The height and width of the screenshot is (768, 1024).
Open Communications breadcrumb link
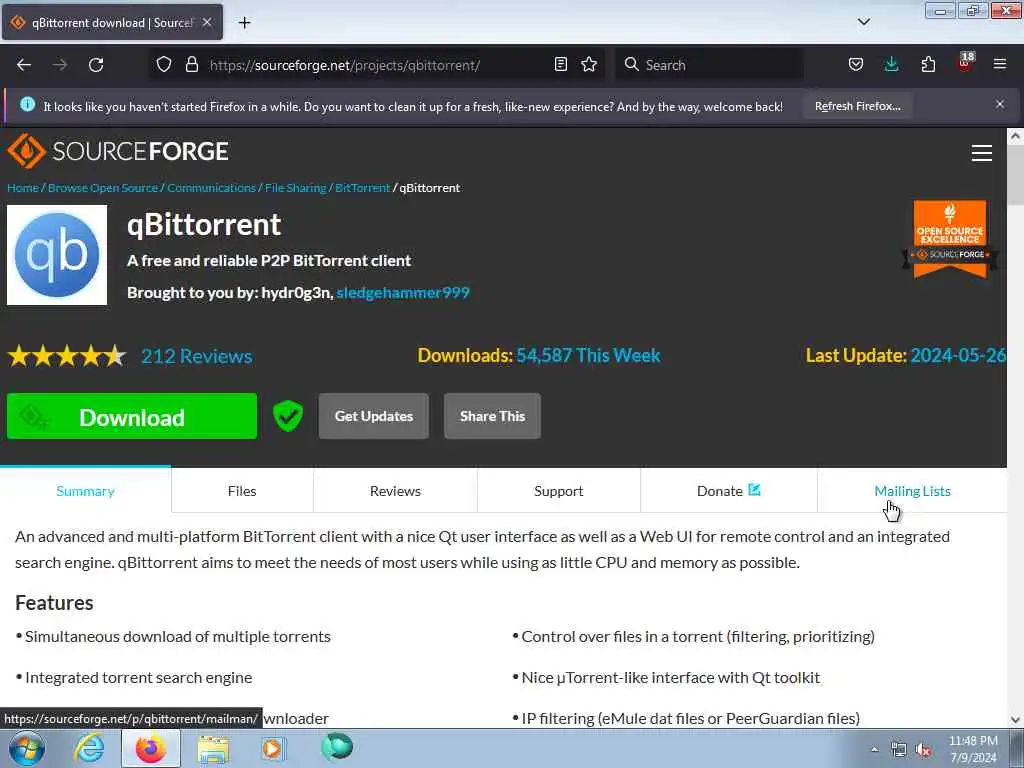click(211, 187)
